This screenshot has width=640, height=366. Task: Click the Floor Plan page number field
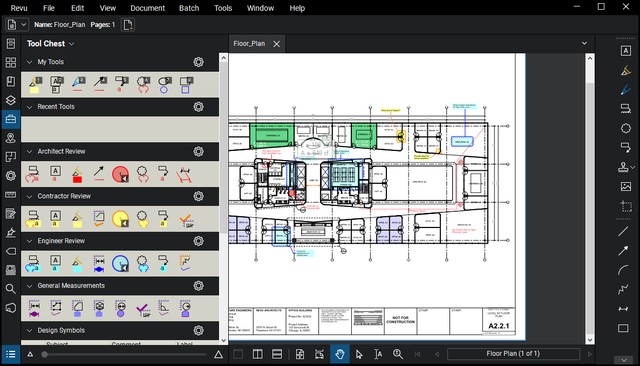point(513,354)
